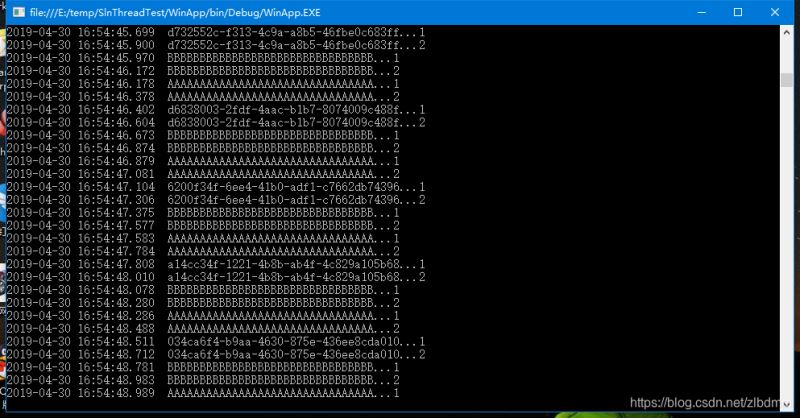The height and width of the screenshot is (418, 800).
Task: Click the empty scrollbar track below the thumb
Action: [x=786, y=240]
